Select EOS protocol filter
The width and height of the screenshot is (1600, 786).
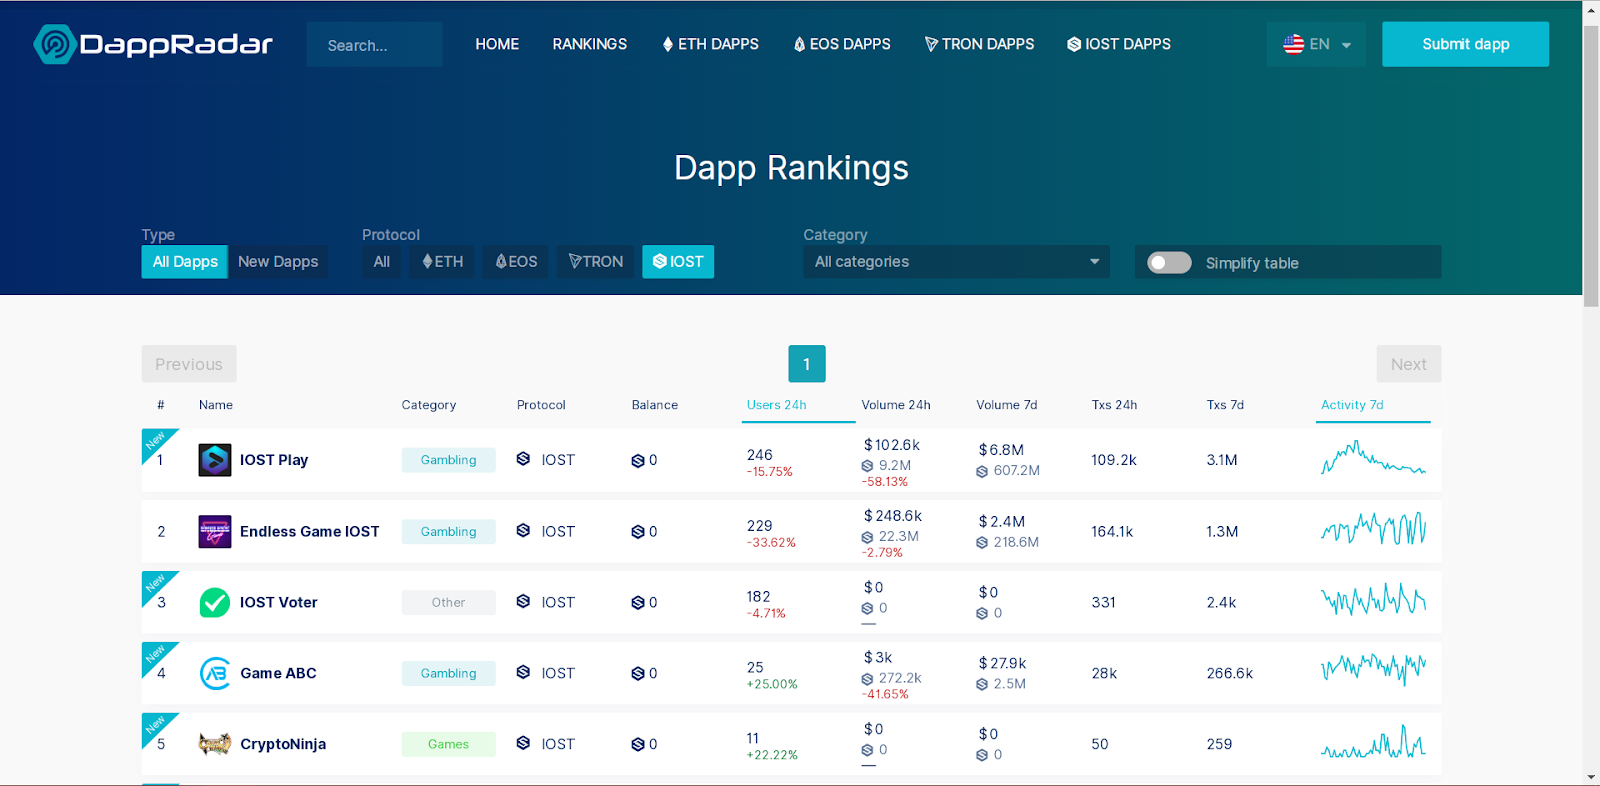[517, 262]
